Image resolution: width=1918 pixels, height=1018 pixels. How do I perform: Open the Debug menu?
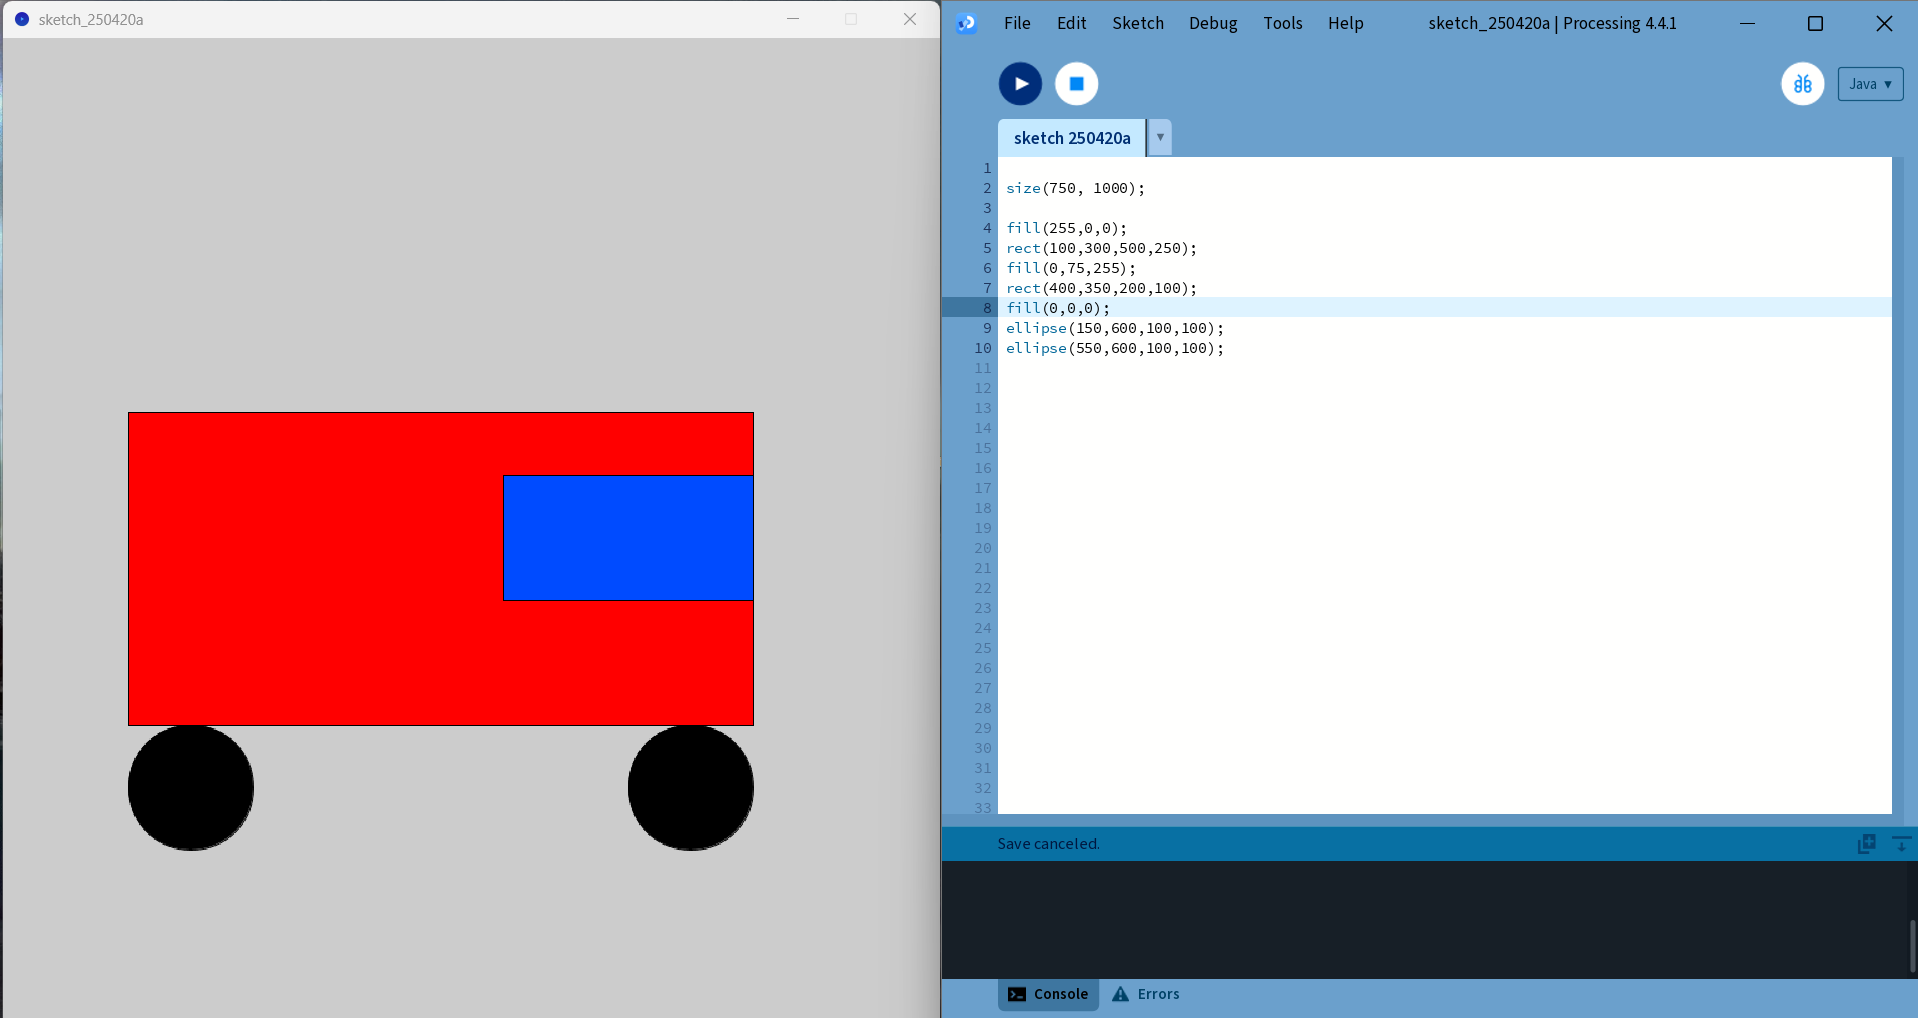1211,23
